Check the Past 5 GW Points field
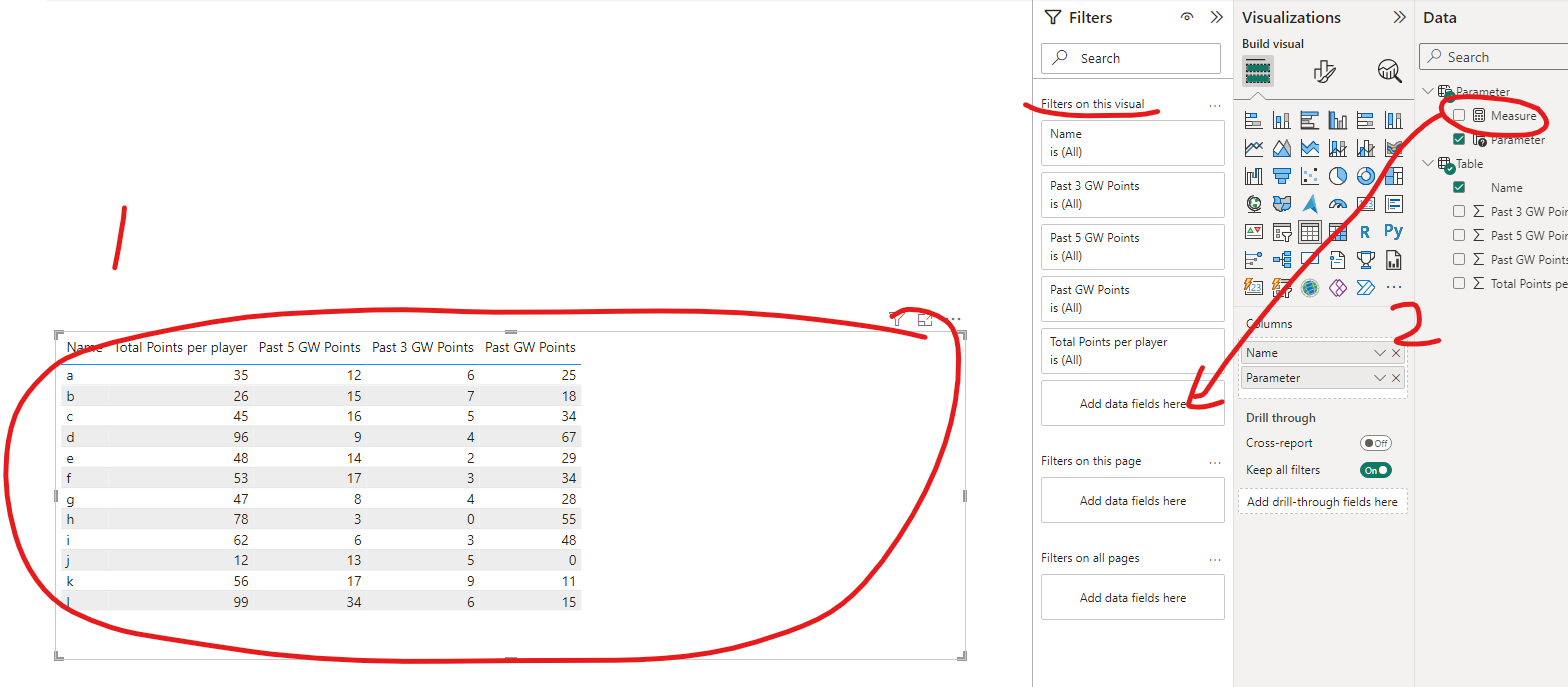Viewport: 1568px width, 687px height. 1459,235
